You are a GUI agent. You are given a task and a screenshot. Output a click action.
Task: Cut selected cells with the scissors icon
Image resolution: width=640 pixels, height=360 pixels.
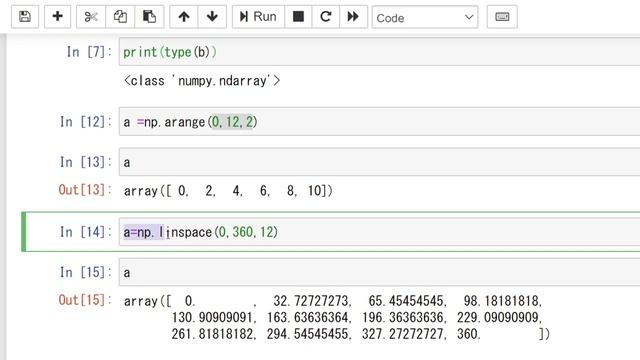(x=91, y=17)
